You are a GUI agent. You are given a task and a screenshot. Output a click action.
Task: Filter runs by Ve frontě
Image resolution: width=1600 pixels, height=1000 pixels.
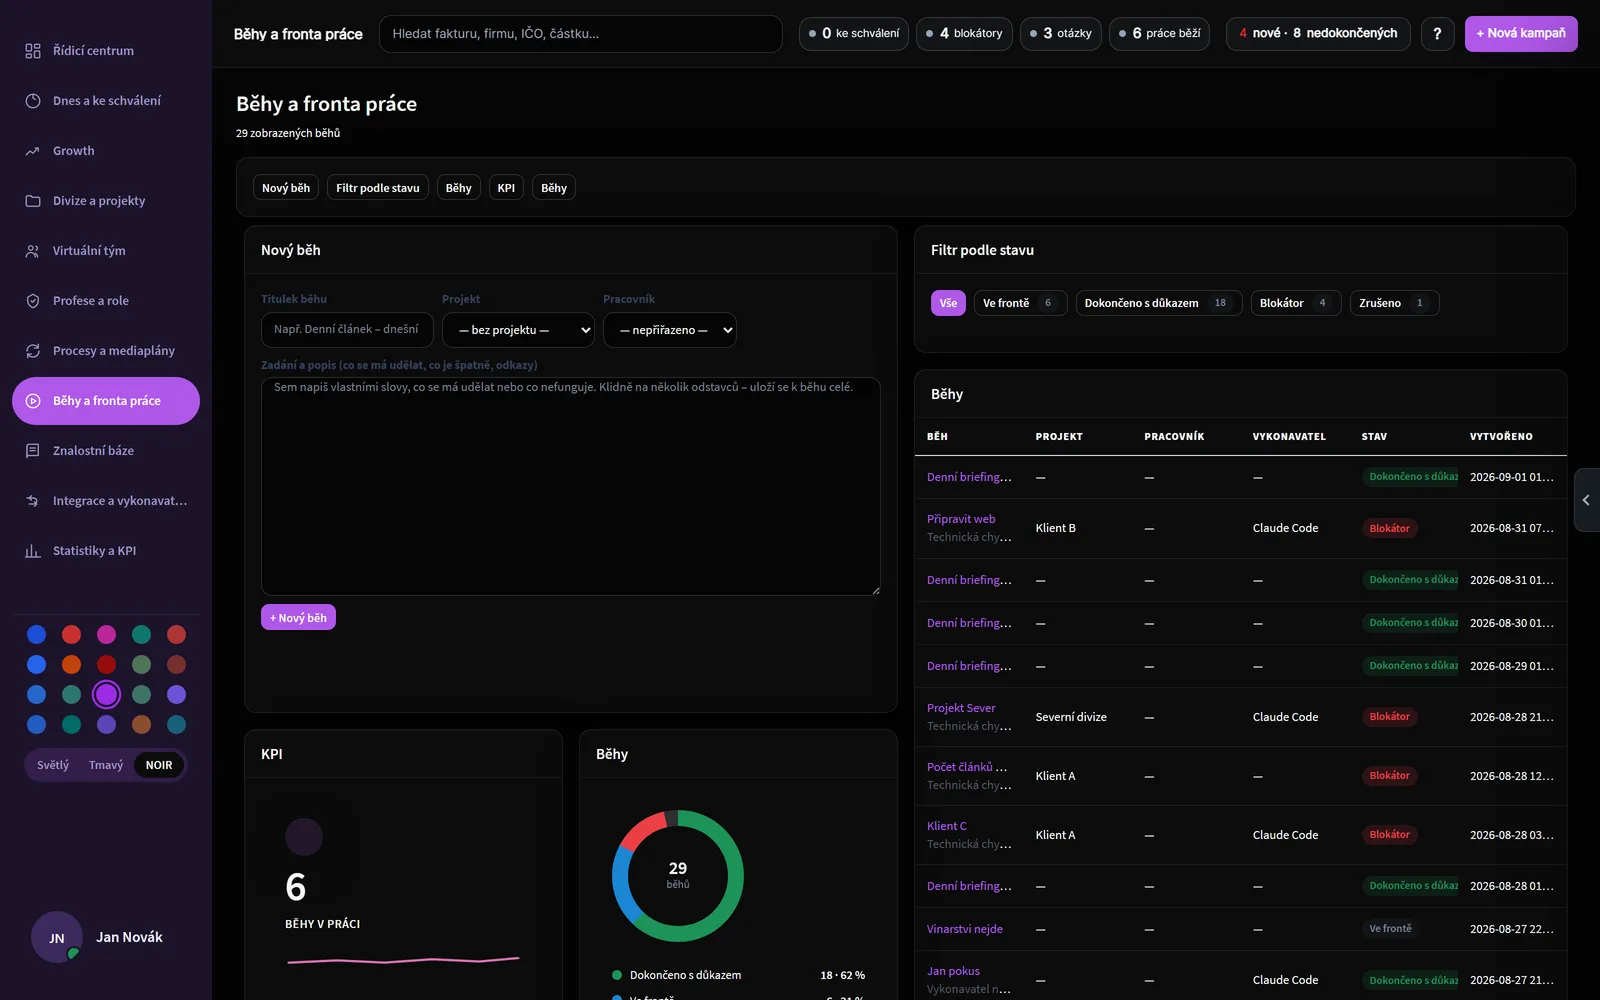[x=1021, y=303]
